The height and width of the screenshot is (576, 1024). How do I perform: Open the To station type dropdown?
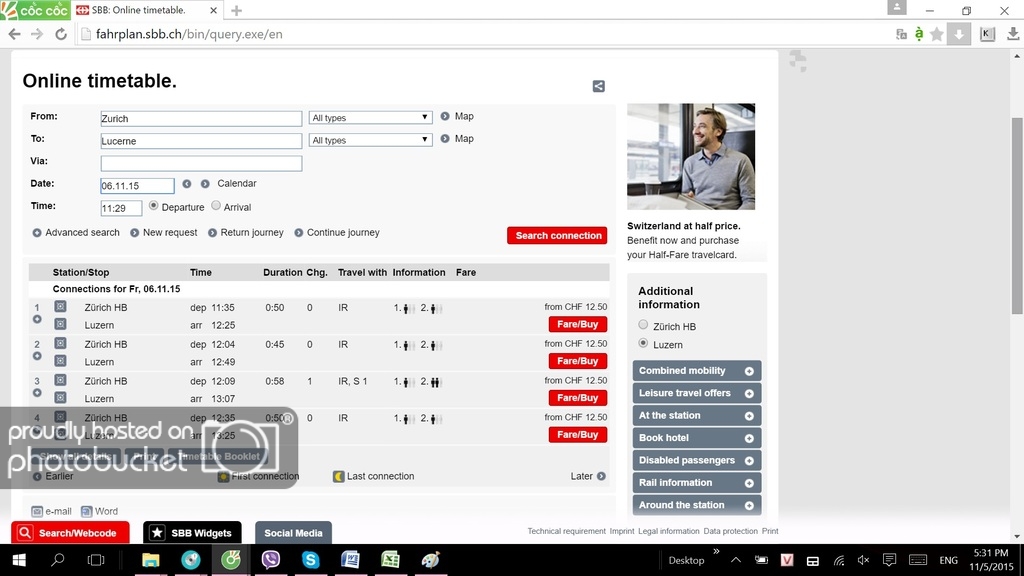(x=370, y=140)
